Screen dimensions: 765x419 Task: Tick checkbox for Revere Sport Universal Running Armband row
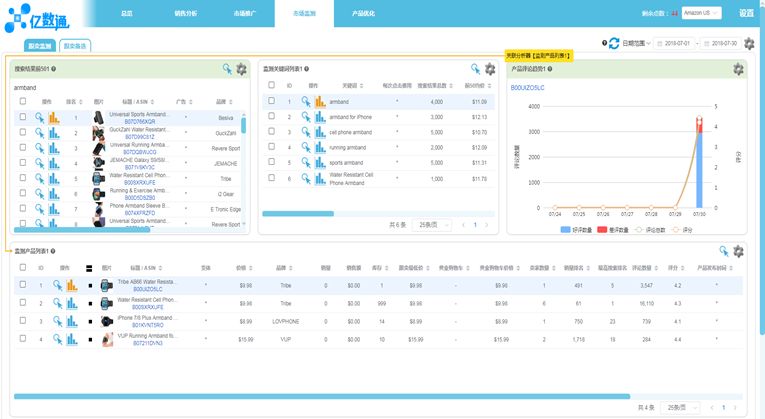[x=23, y=147]
